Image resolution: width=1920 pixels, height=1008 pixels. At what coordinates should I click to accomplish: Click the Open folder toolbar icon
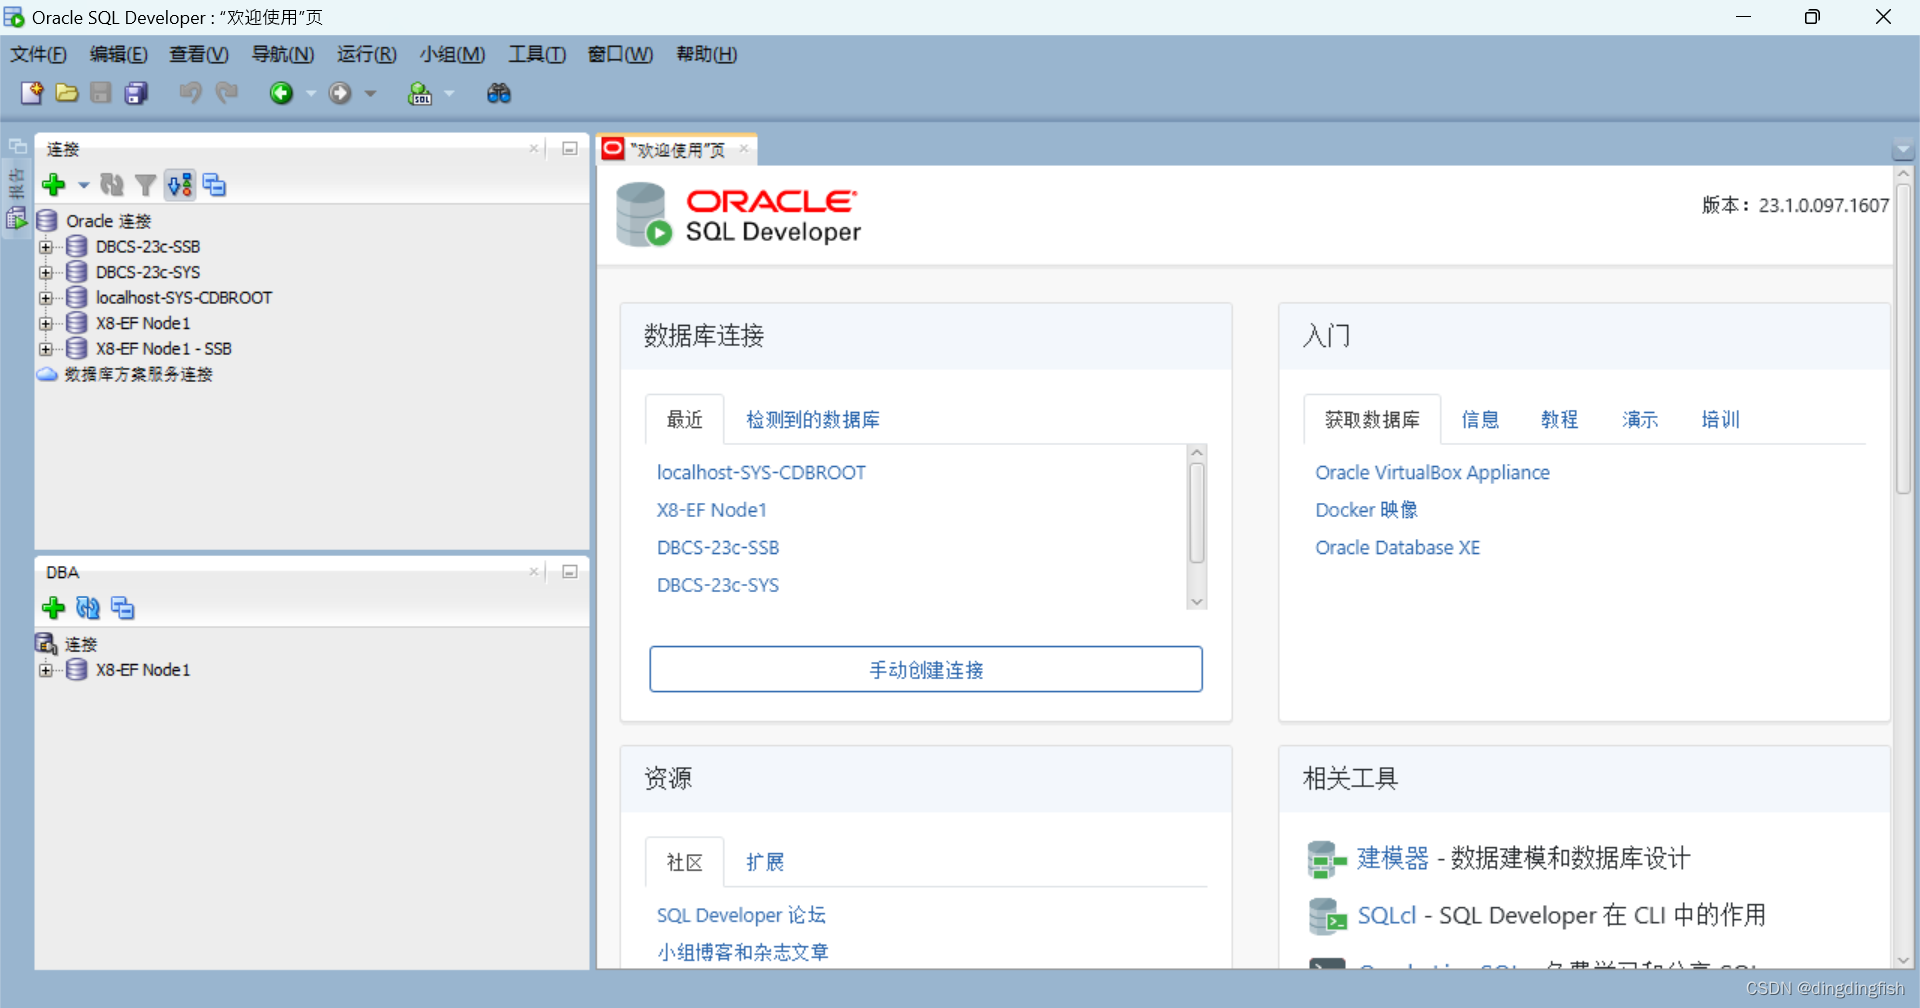(67, 93)
